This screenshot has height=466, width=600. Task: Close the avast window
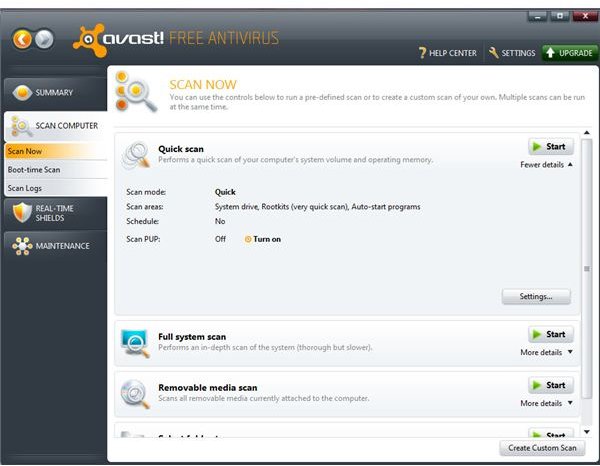(585, 16)
